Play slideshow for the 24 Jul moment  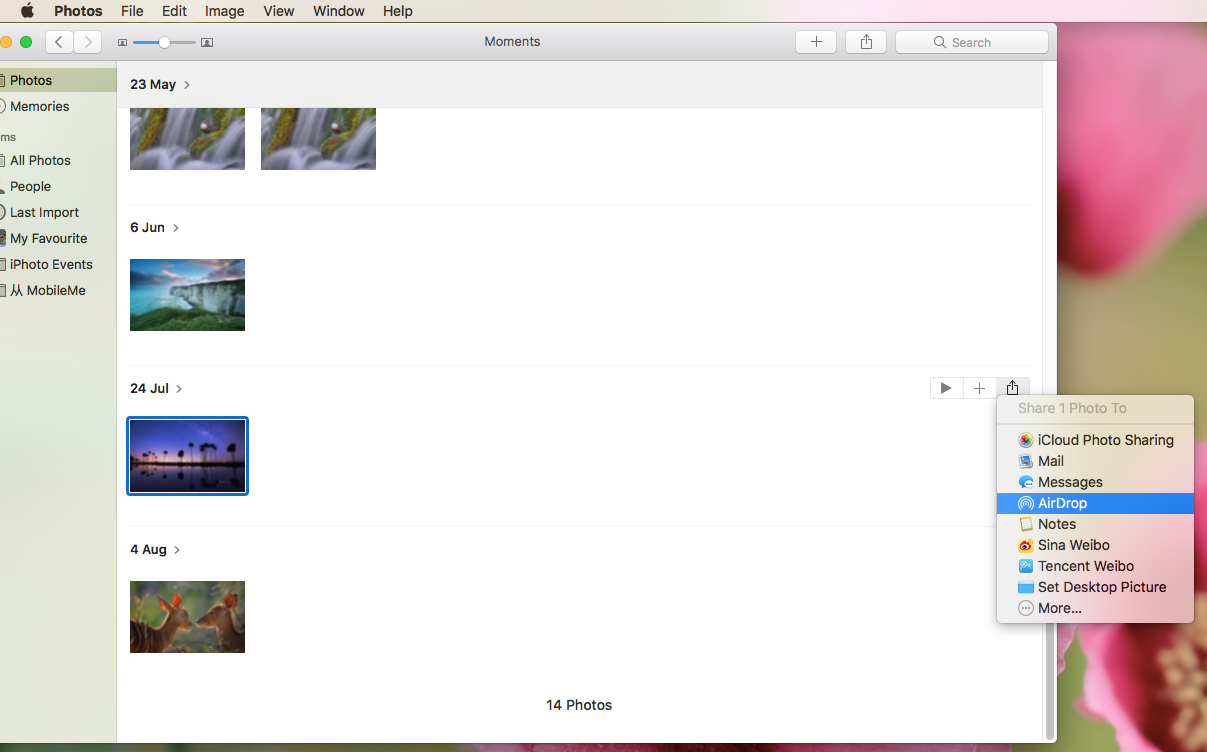click(x=946, y=388)
